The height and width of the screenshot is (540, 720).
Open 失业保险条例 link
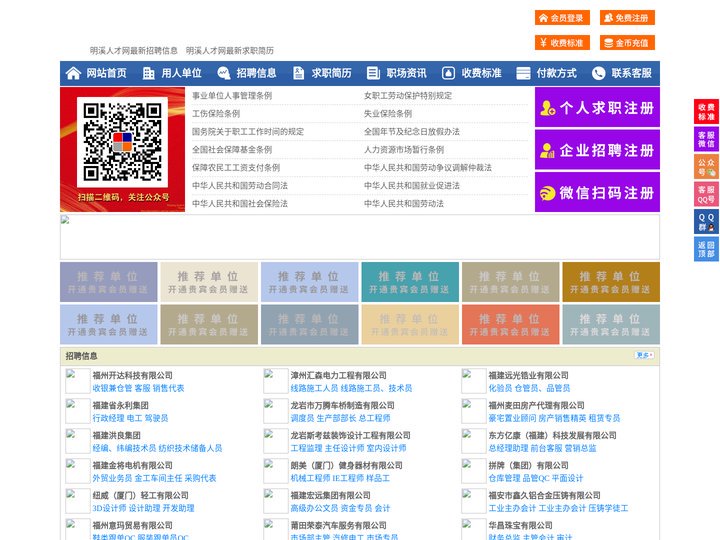[388, 113]
